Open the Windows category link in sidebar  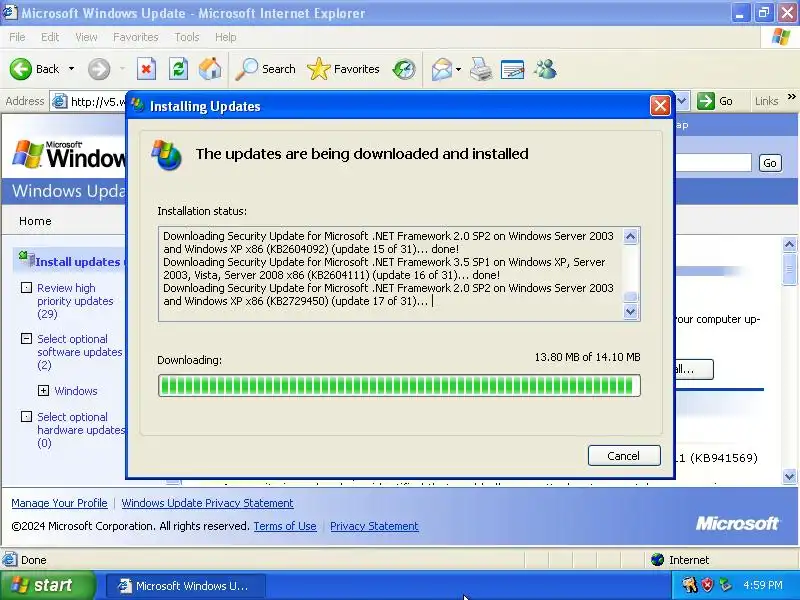(x=76, y=391)
